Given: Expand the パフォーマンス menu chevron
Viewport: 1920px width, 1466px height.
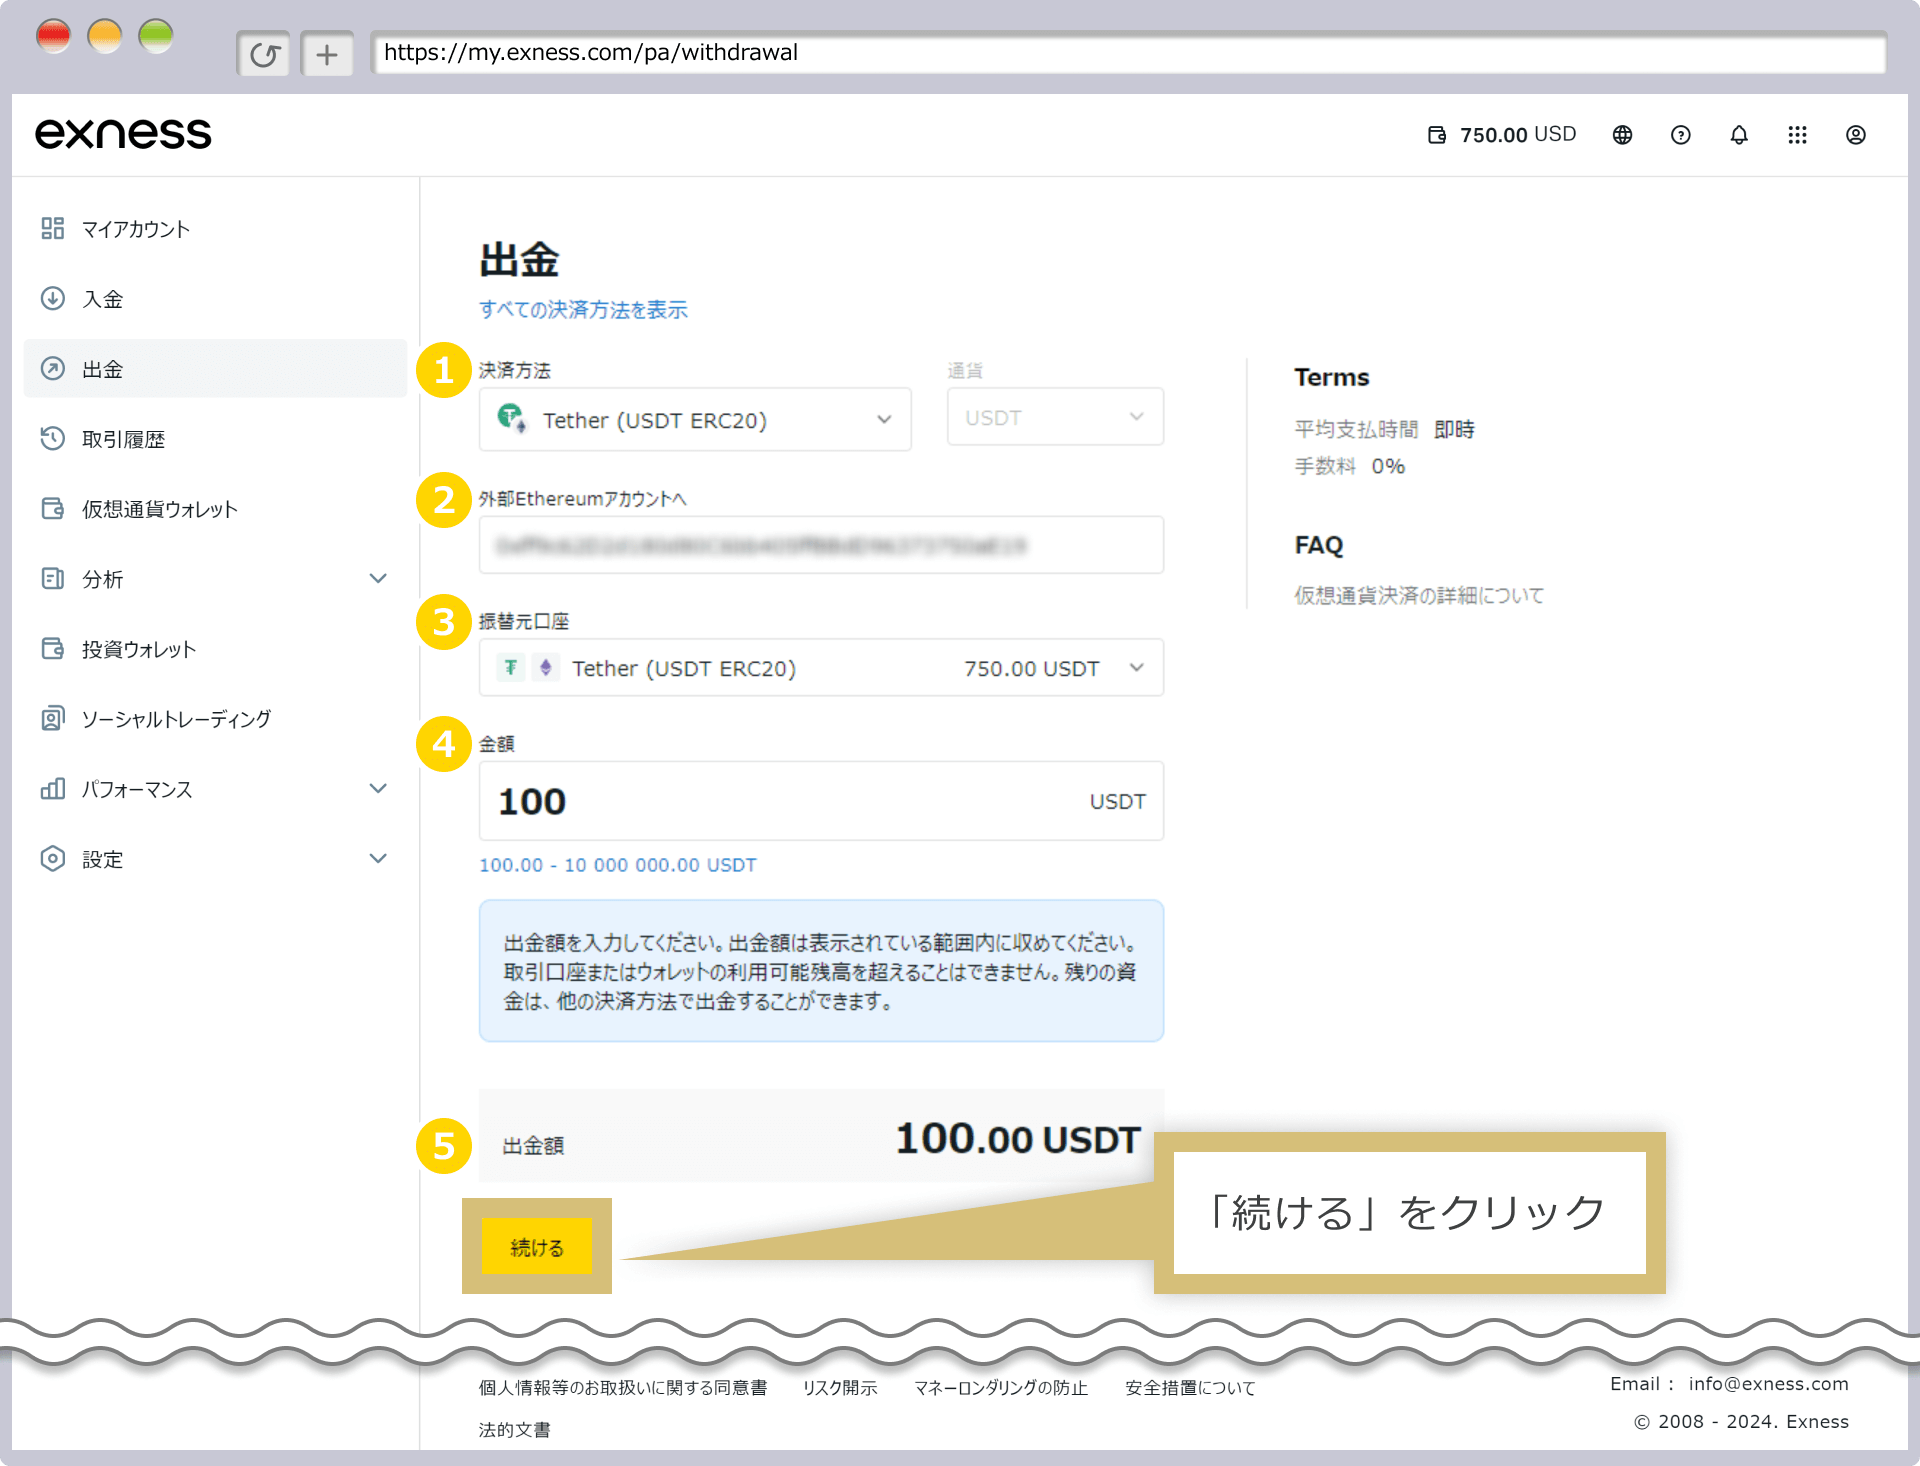Looking at the screenshot, I should [378, 789].
